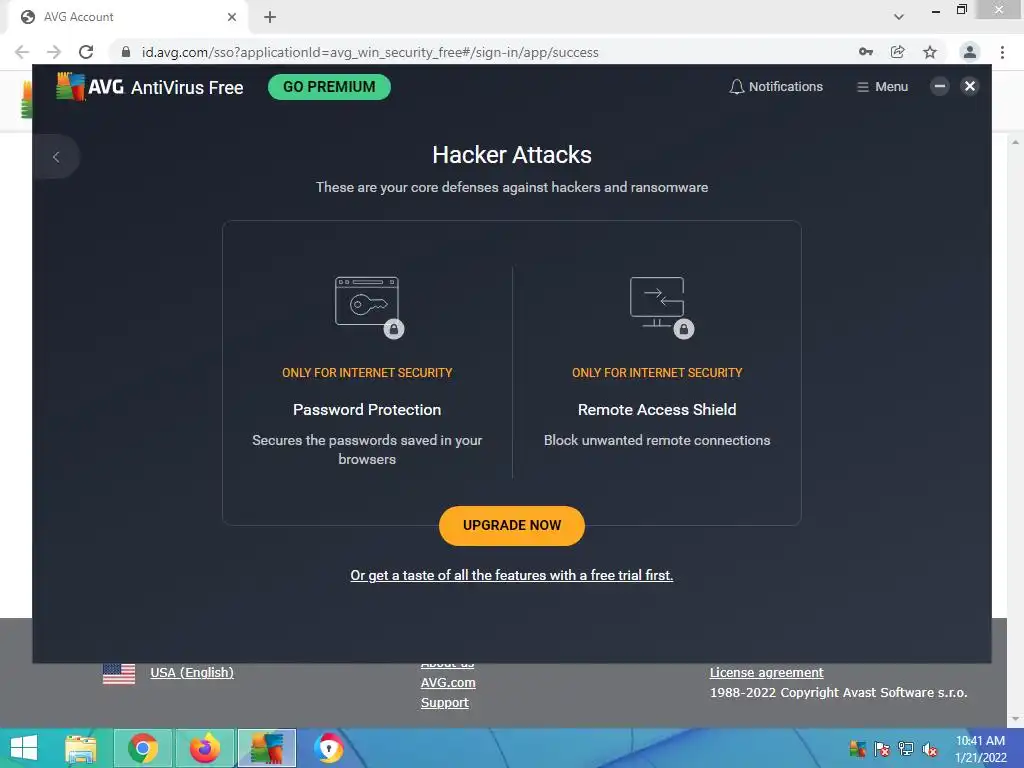Click the UPGRADE NOW button
The width and height of the screenshot is (1024, 768).
click(512, 526)
